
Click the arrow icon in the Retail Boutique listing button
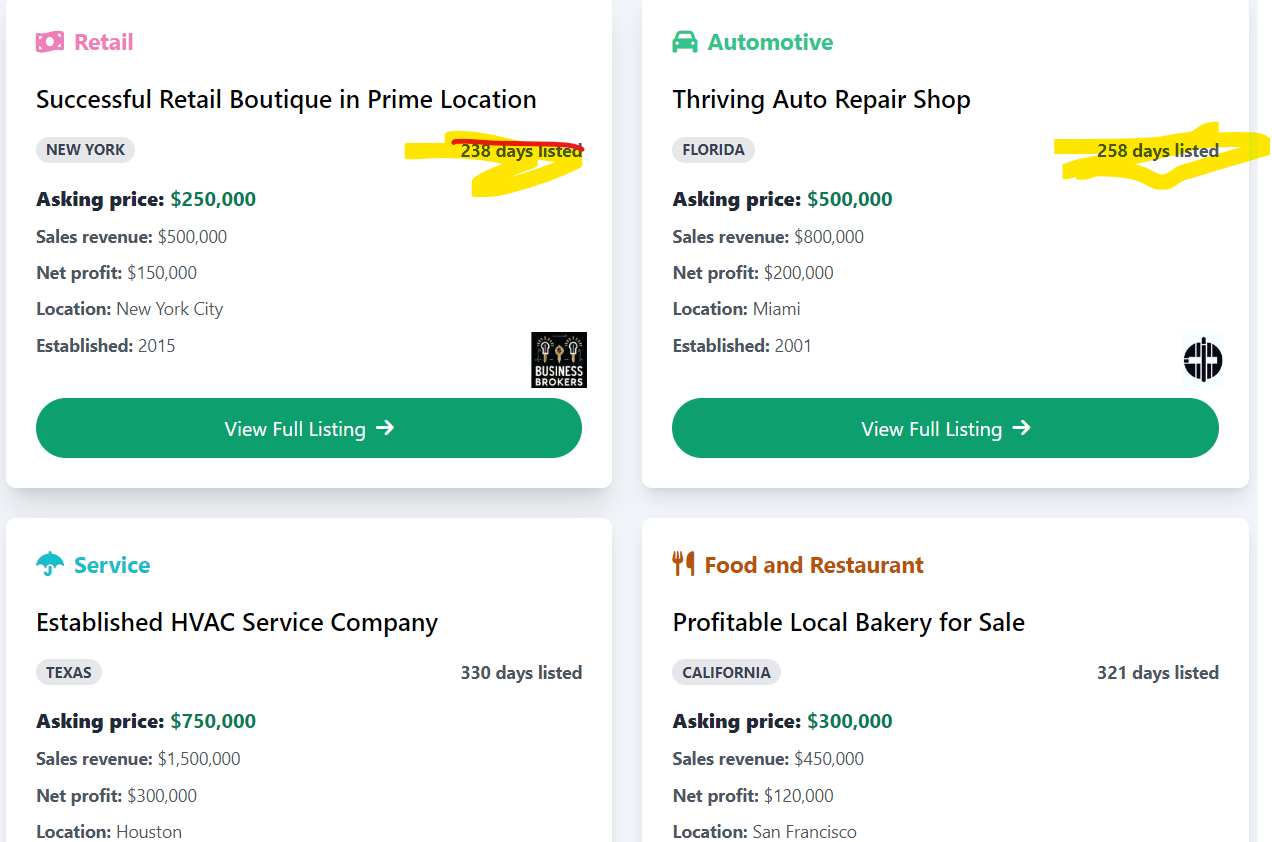click(386, 428)
